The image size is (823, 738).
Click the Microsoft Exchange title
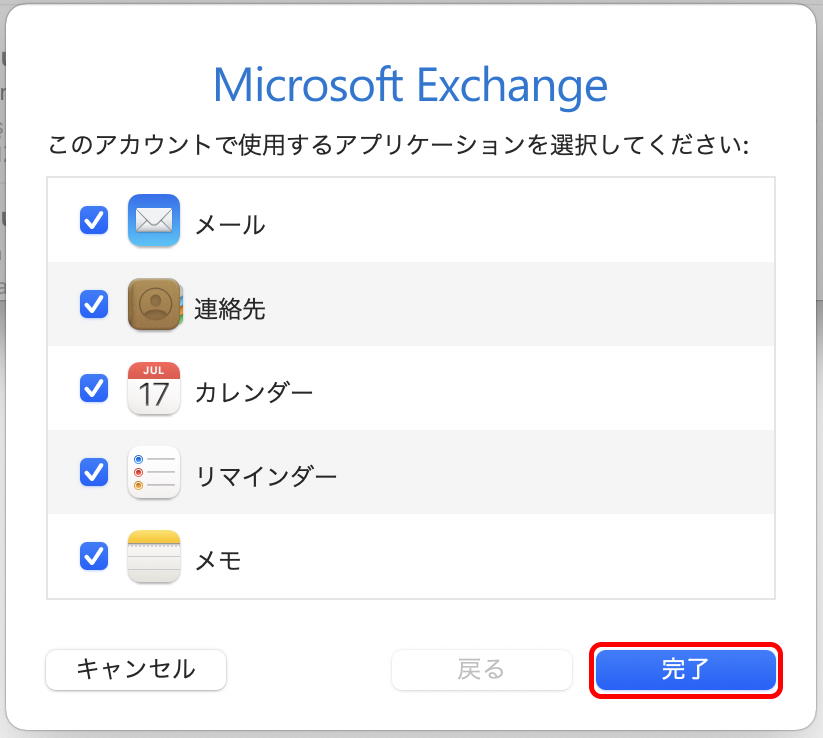411,87
